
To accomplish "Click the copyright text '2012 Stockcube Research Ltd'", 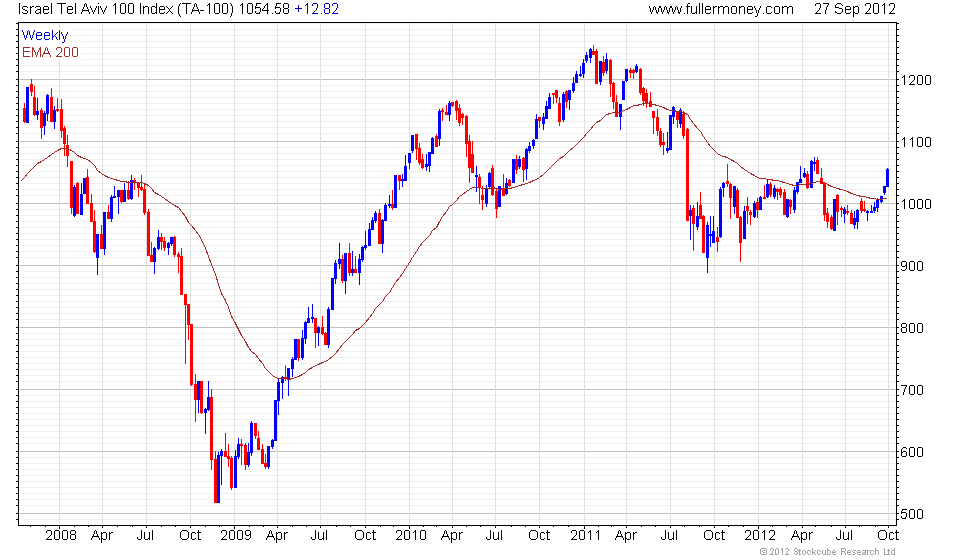I will (x=832, y=552).
